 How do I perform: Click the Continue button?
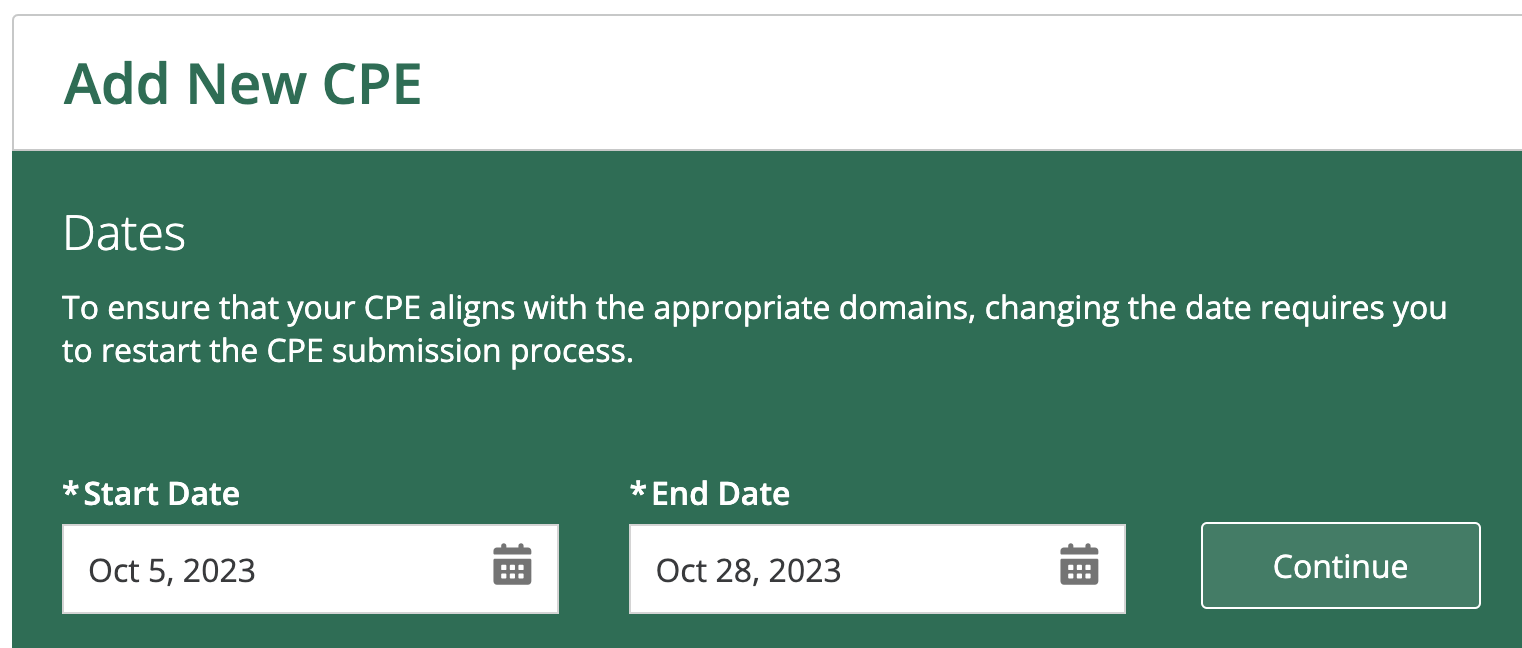point(1340,566)
